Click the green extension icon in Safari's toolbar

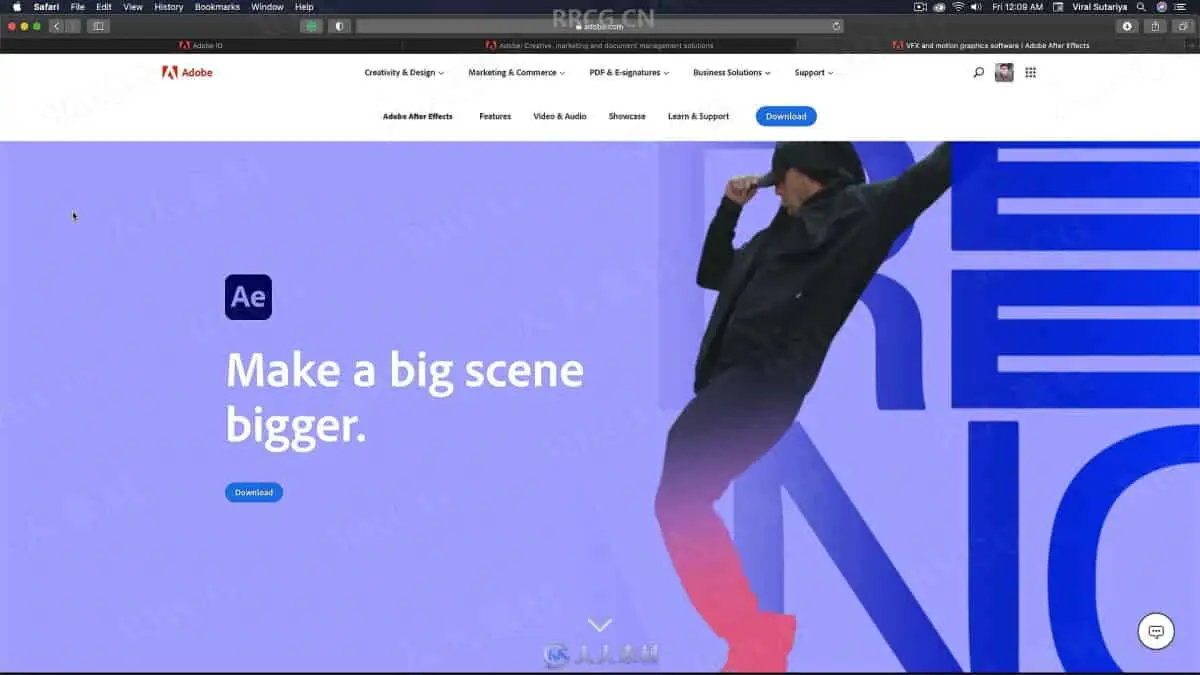312,26
